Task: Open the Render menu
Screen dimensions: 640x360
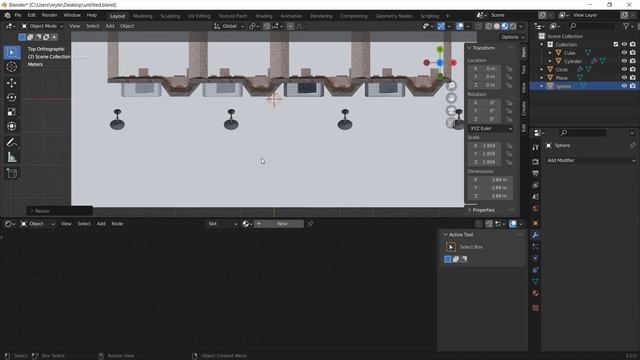Action: click(49, 16)
